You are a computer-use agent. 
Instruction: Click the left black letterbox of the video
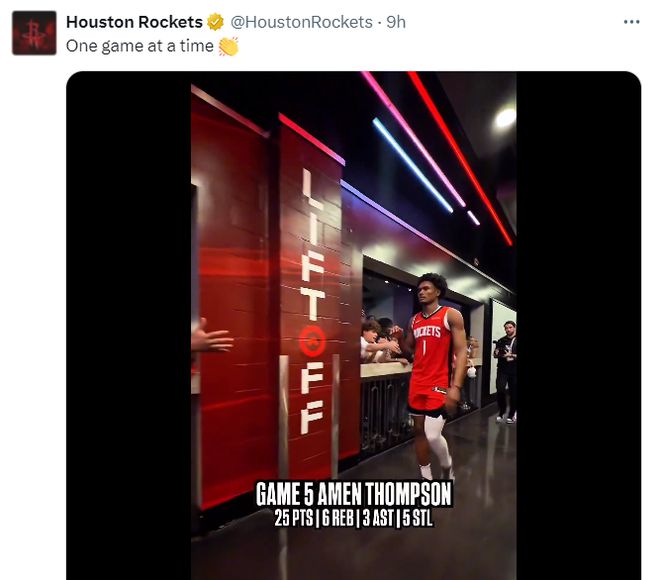[129, 325]
